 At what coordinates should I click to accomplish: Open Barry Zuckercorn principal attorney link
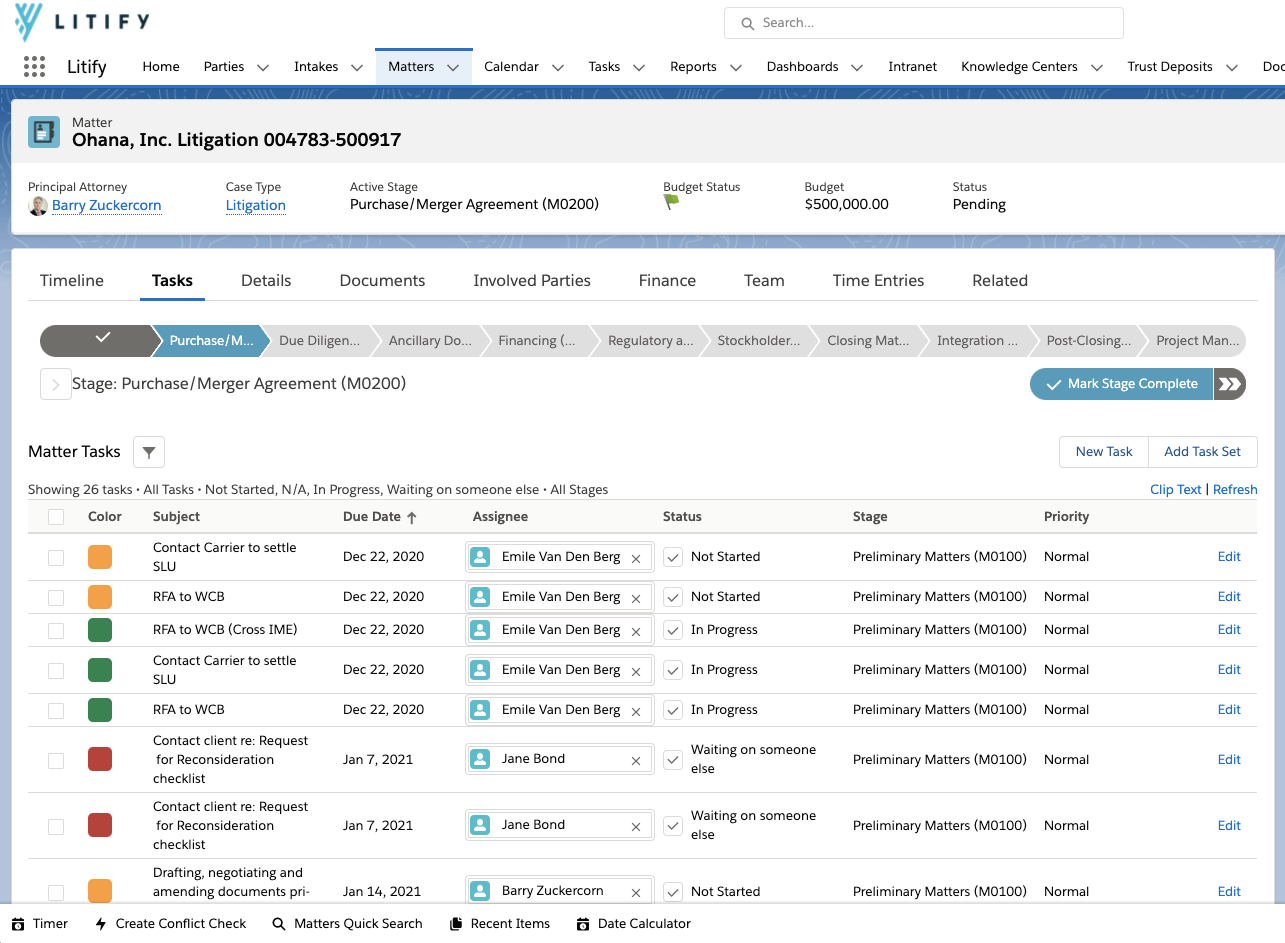pyautogui.click(x=106, y=205)
